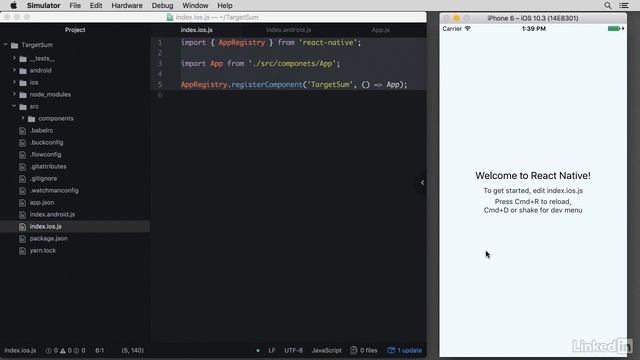
Task: Open the Apple menu
Action: [x=13, y=5]
